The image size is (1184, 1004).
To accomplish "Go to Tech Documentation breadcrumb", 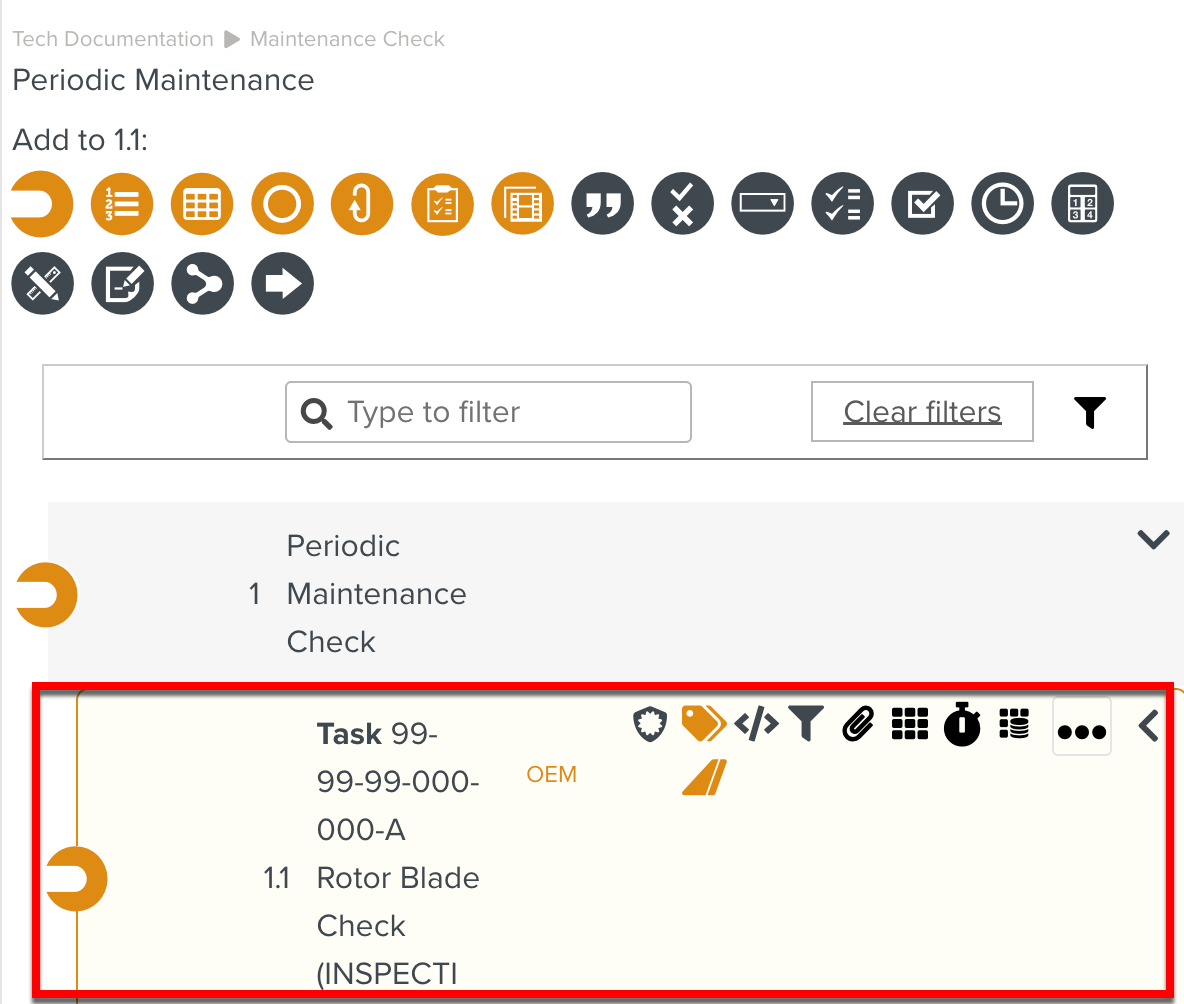I will point(113,39).
